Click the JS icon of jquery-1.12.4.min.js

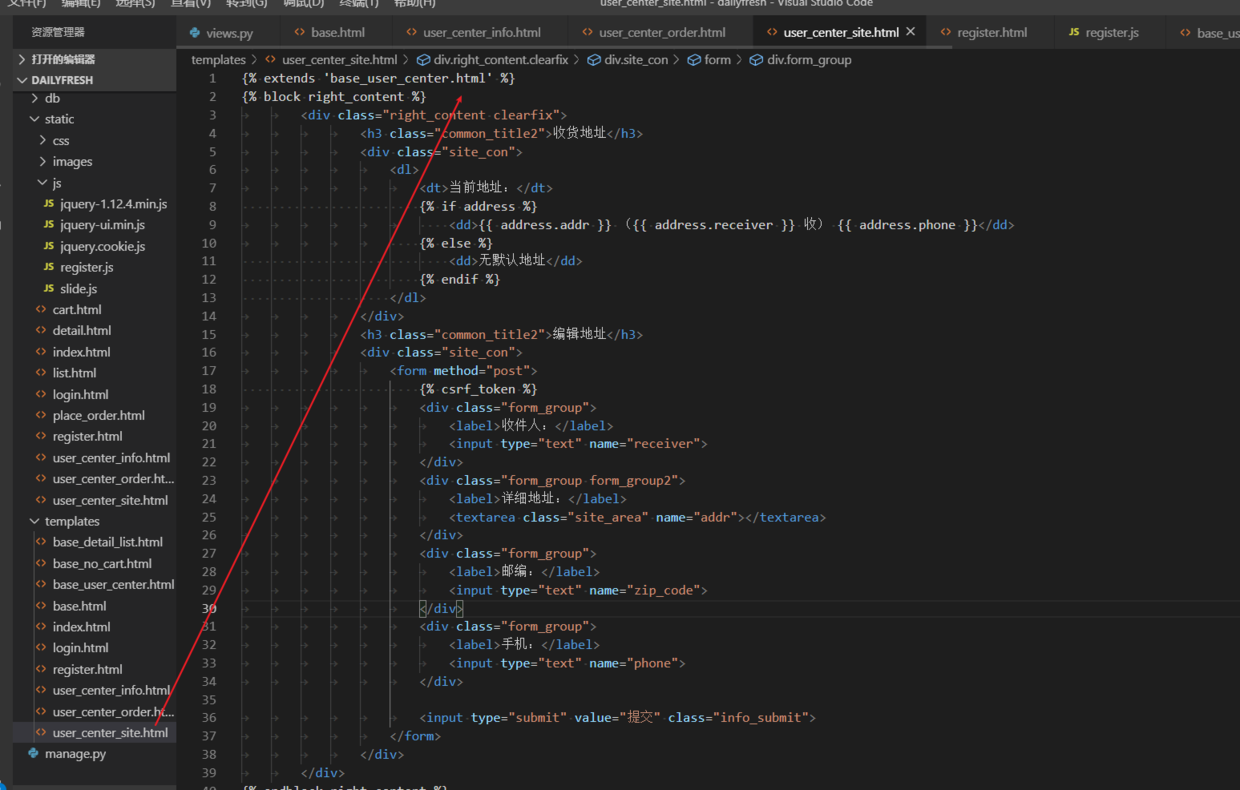[49, 204]
